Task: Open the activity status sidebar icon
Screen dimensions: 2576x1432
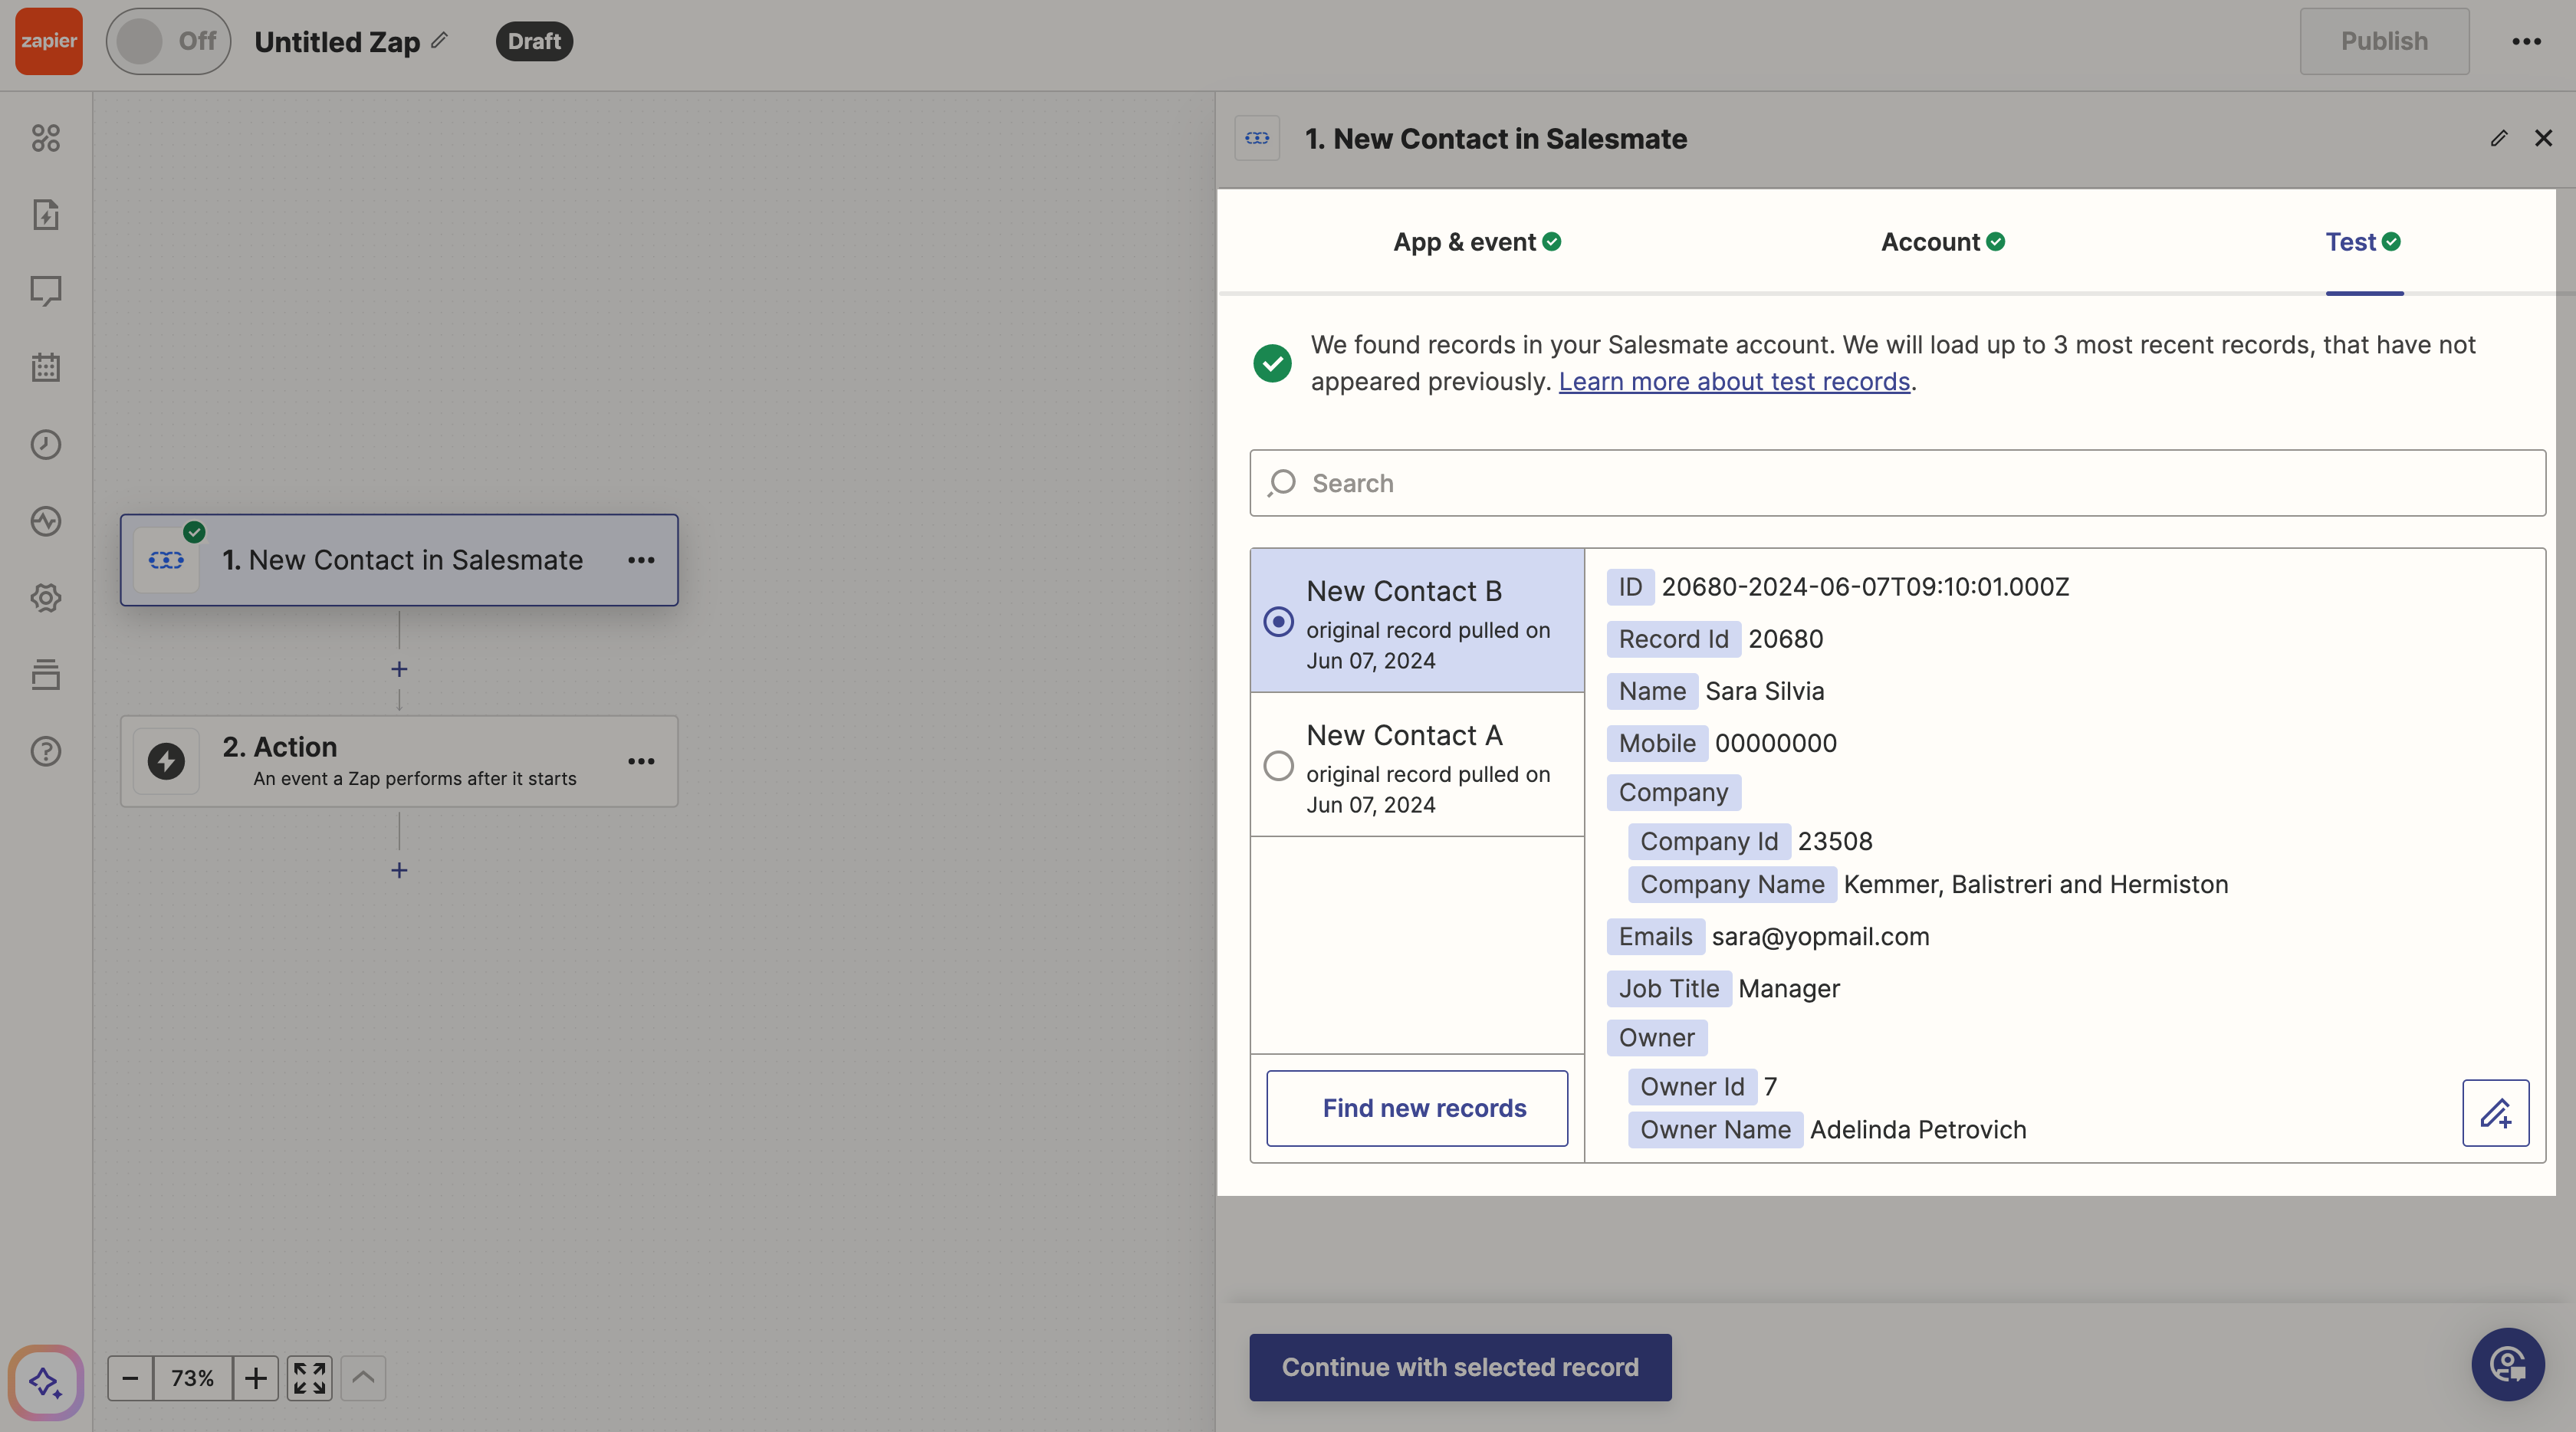Action: 46,521
